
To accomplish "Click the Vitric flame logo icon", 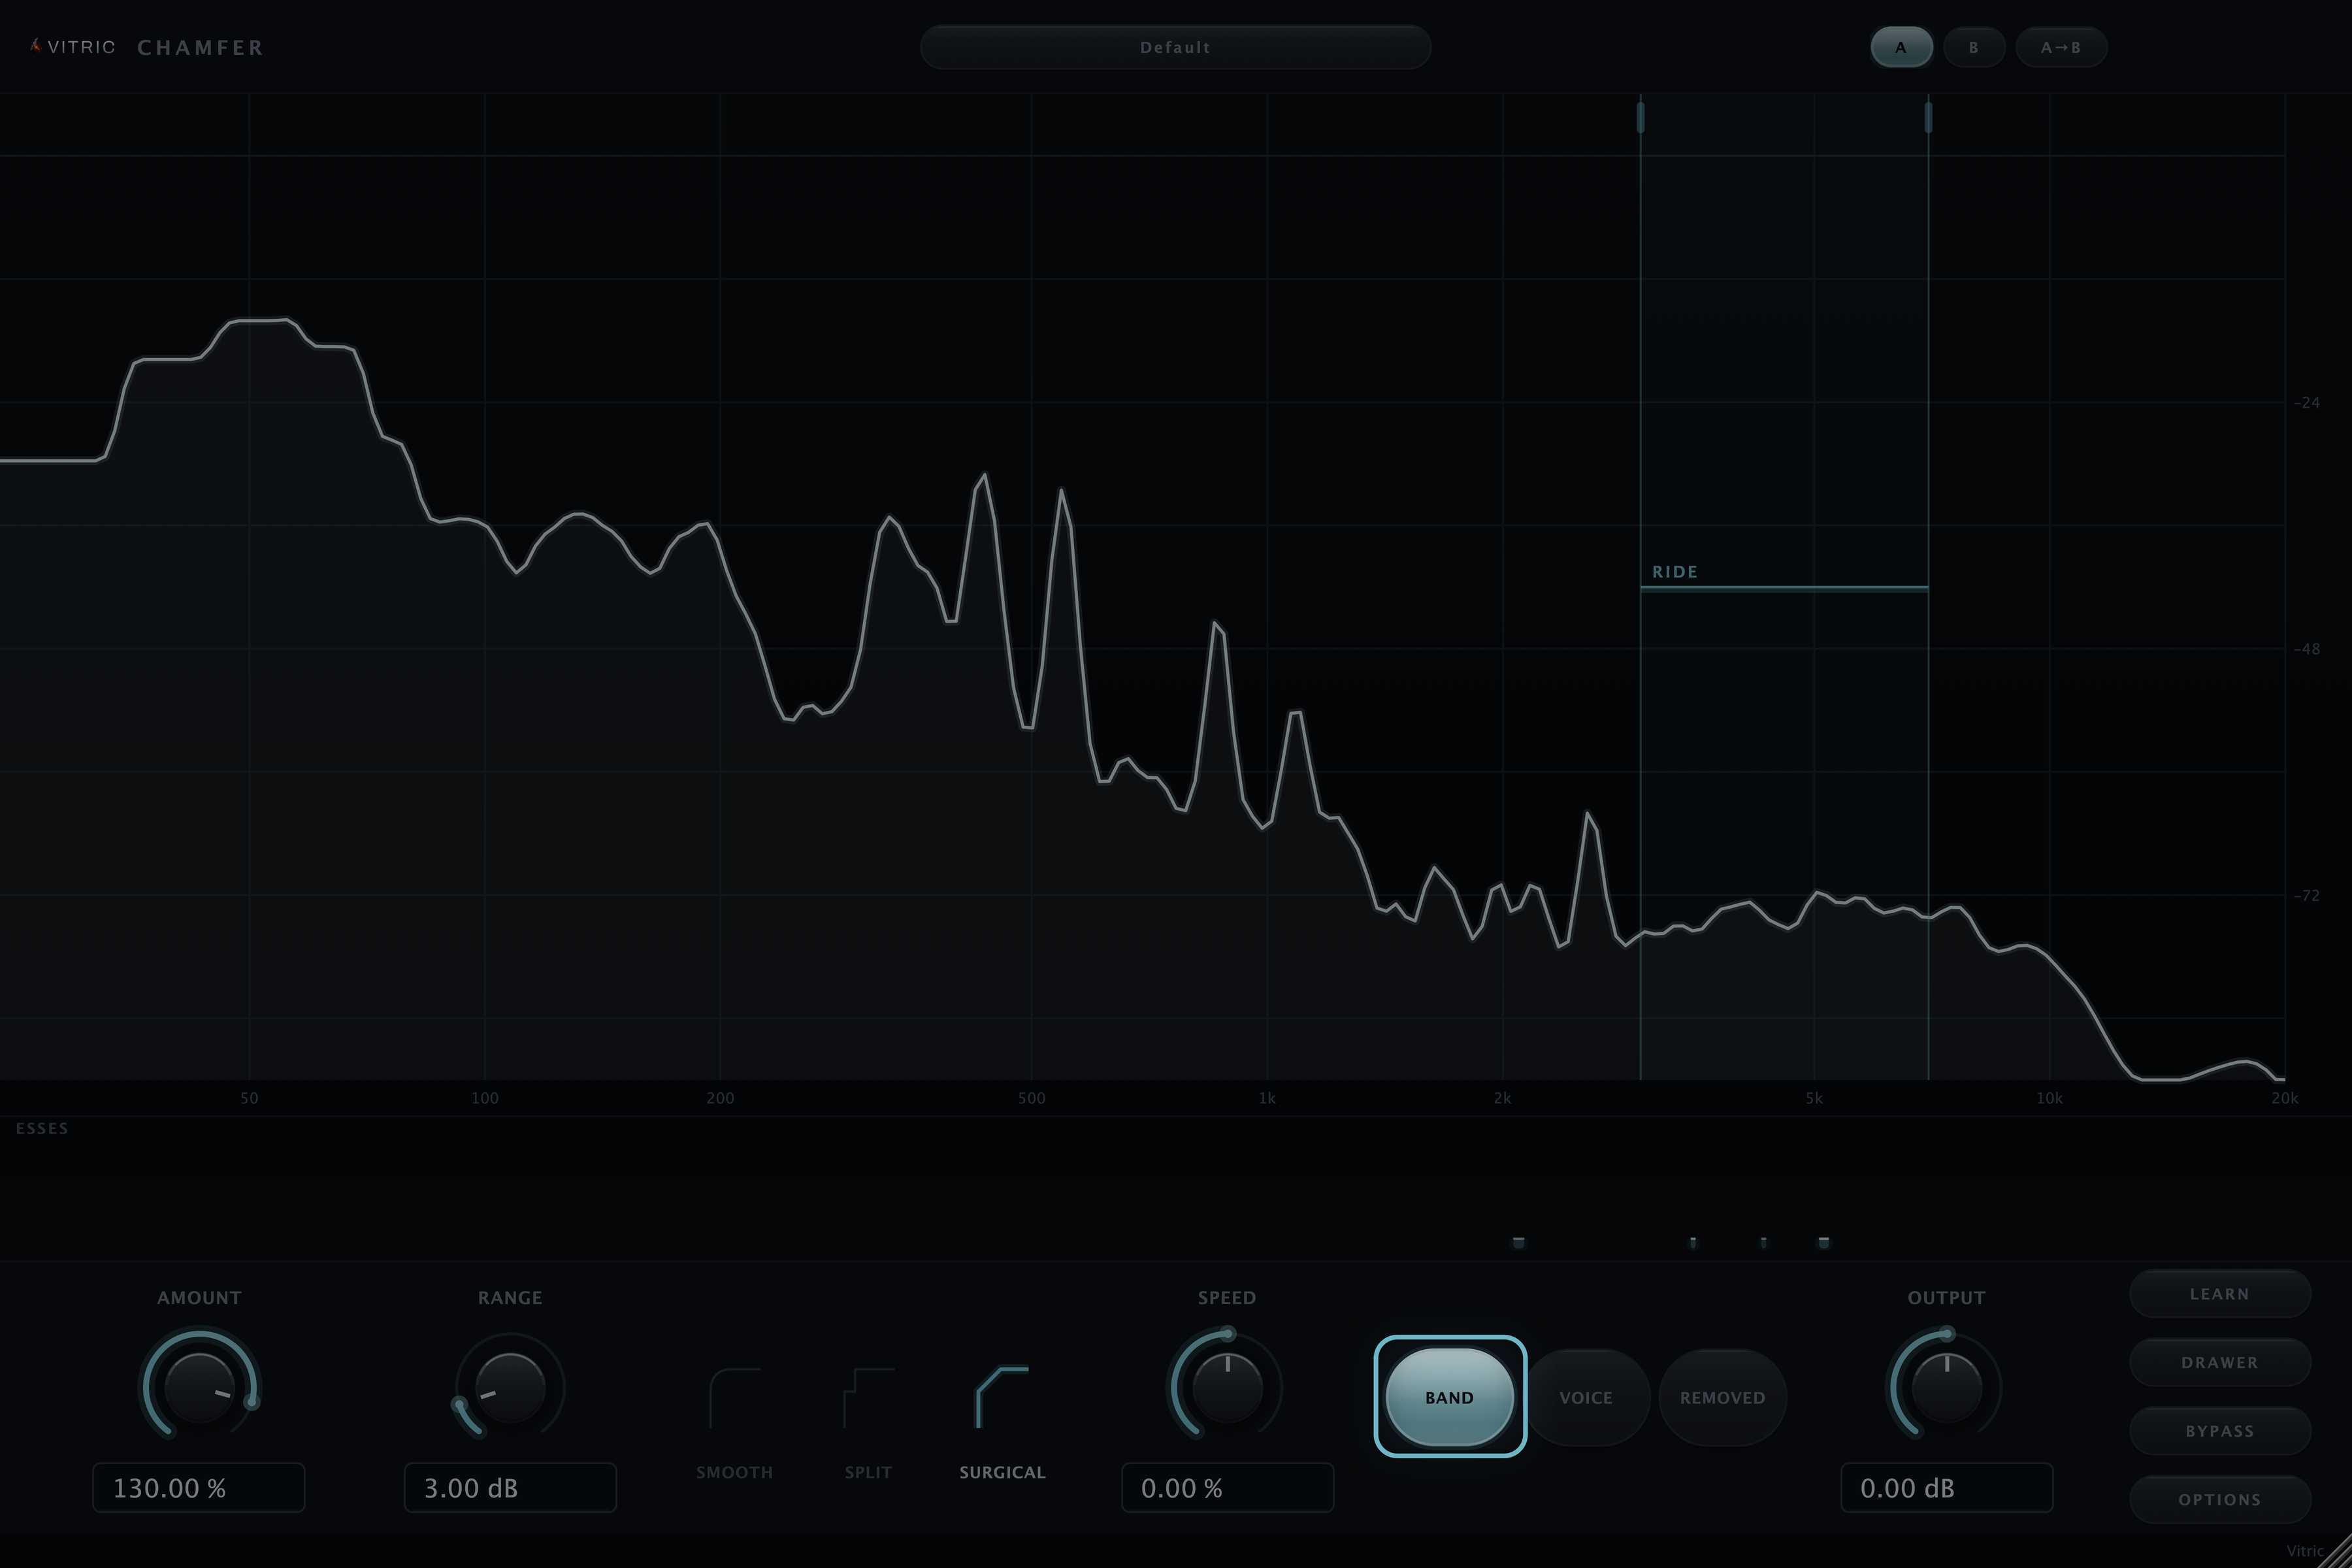I will [36, 46].
